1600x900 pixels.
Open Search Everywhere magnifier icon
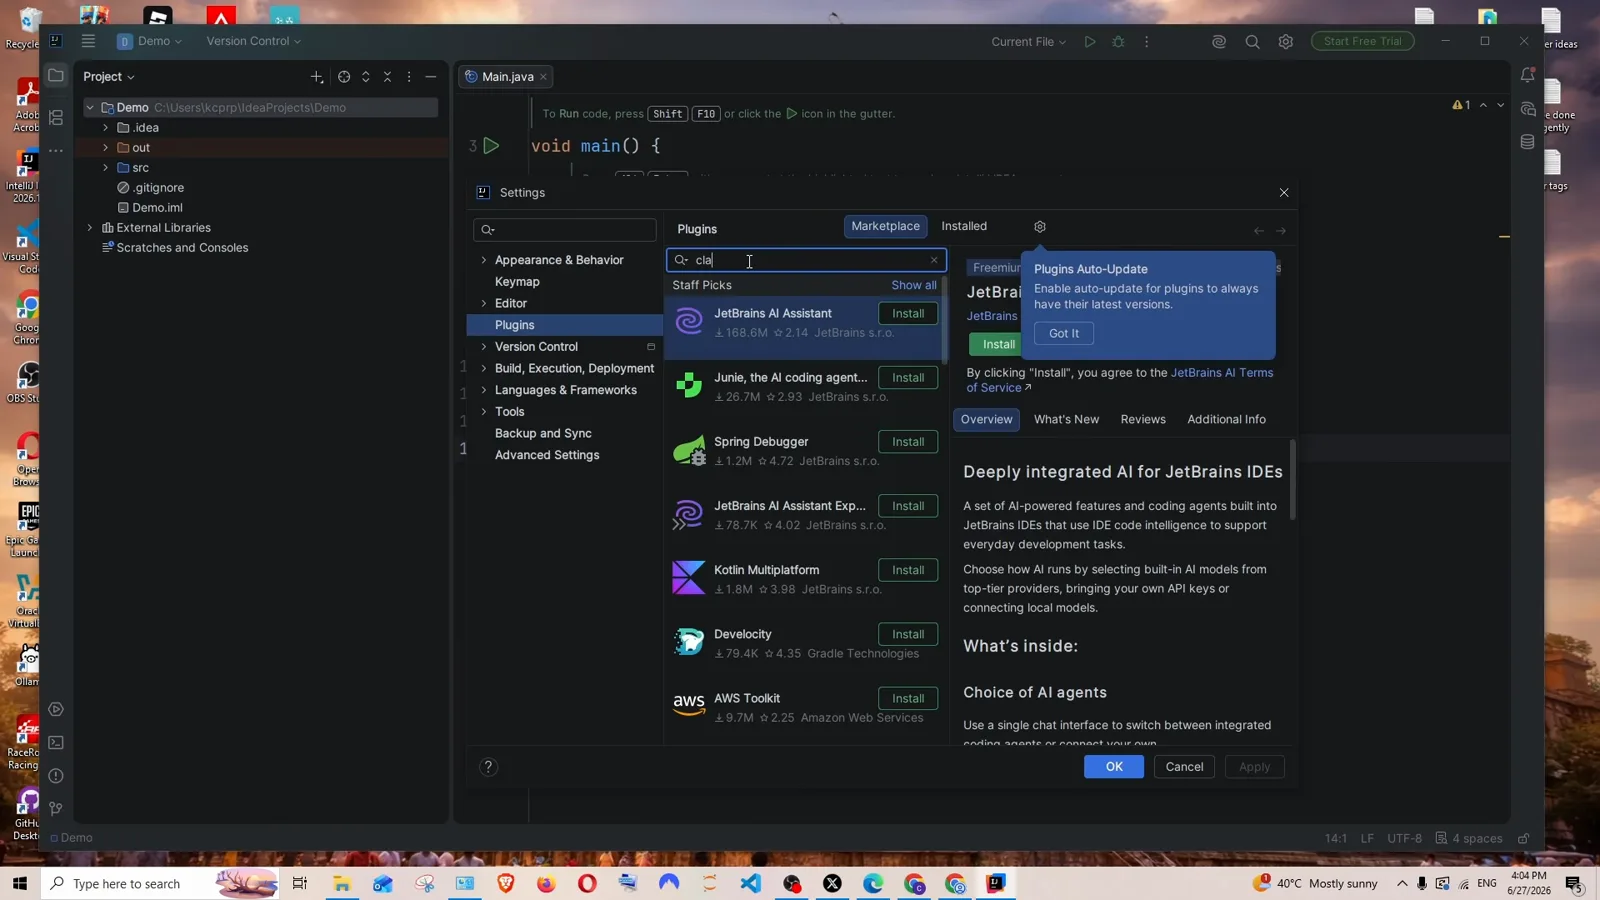pos(1252,41)
